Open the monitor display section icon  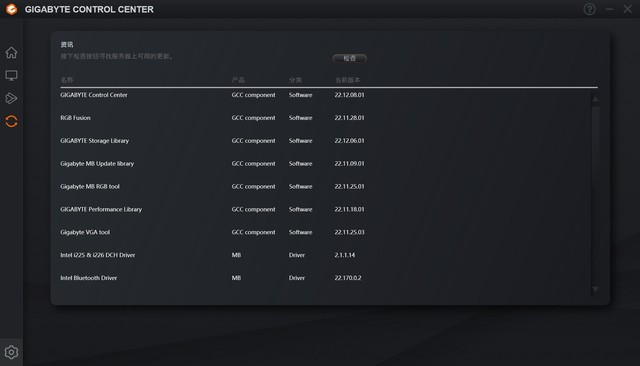point(11,75)
